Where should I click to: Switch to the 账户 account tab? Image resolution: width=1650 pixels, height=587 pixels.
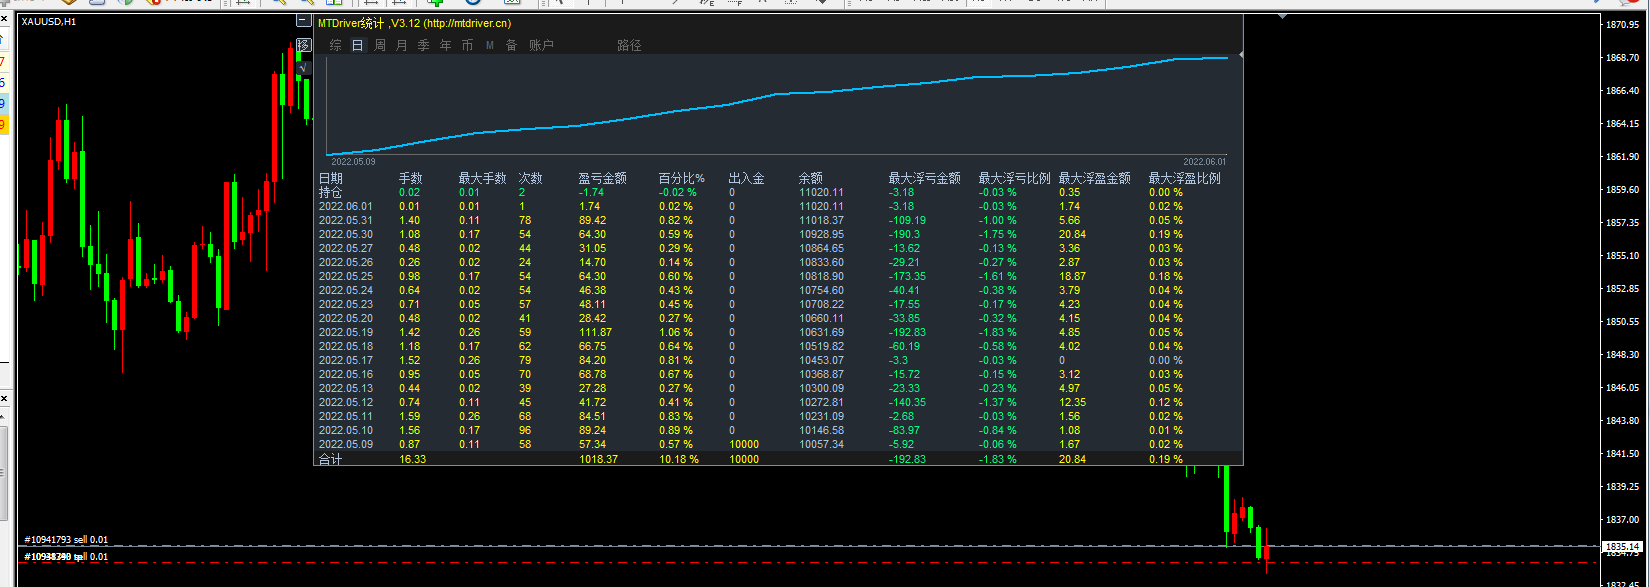coord(541,45)
